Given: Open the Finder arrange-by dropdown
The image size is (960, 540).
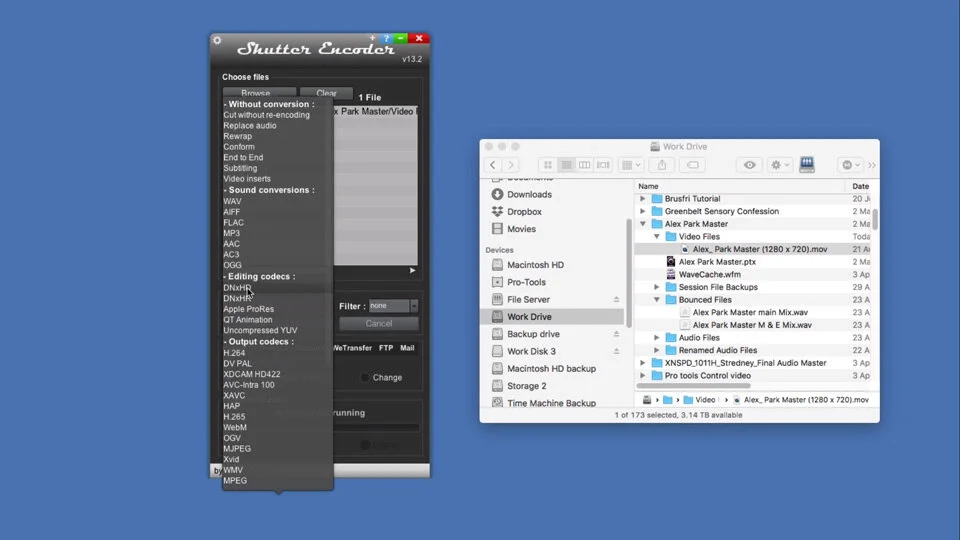Looking at the screenshot, I should (x=631, y=165).
